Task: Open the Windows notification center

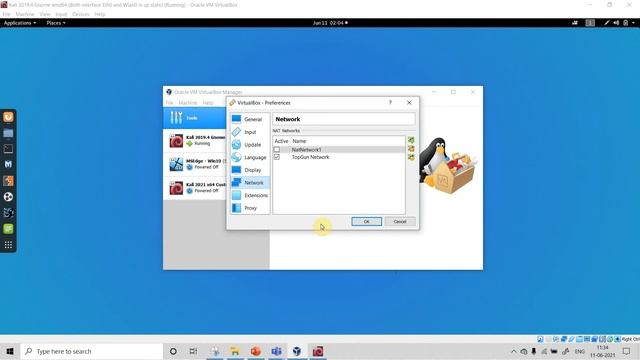Action: 627,351
